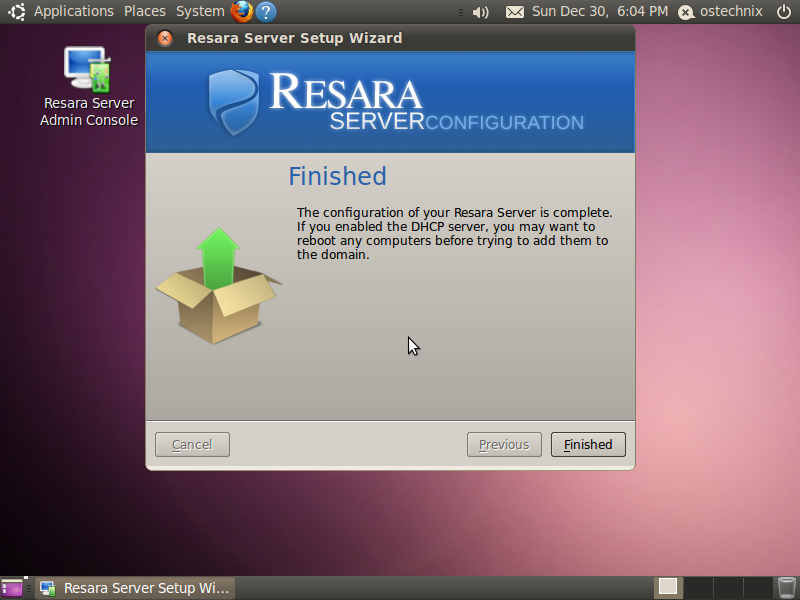Click text 'The configuration of your Resara Server'
Image resolution: width=800 pixels, height=600 pixels.
click(416, 212)
